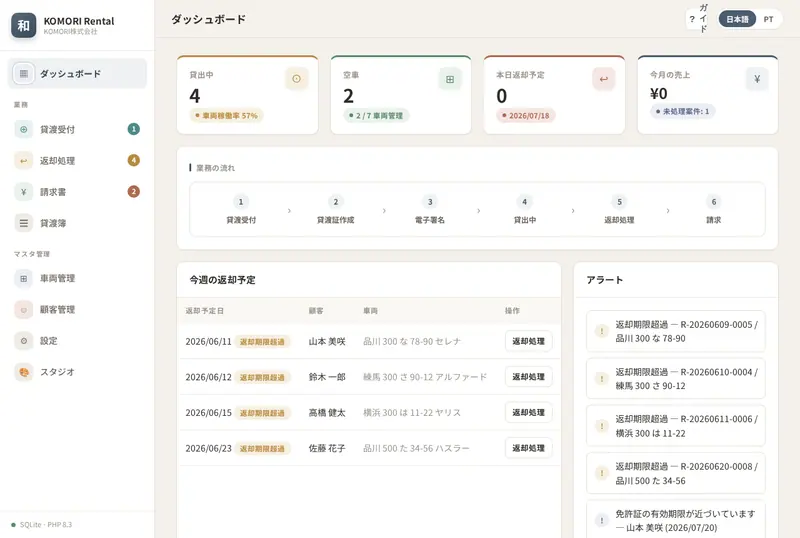Open 貸渡受付 from the sidebar

tap(77, 129)
